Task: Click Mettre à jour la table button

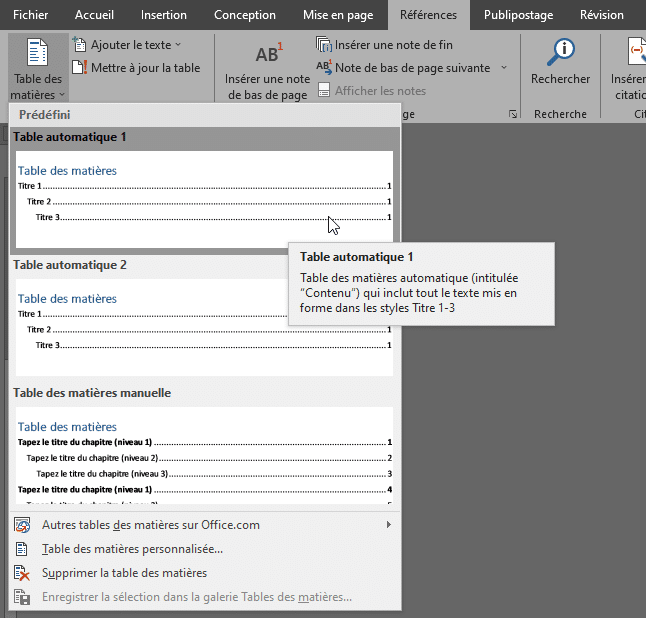Action: point(136,68)
